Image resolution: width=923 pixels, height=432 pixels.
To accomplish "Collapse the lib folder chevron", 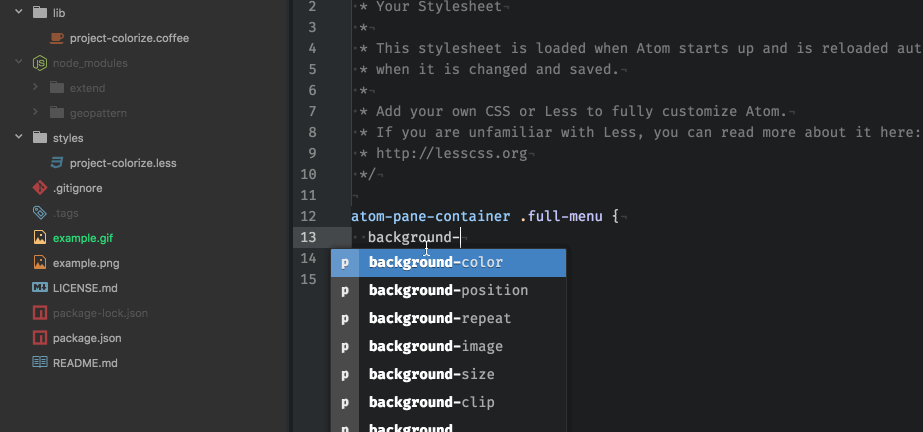I will tap(18, 13).
